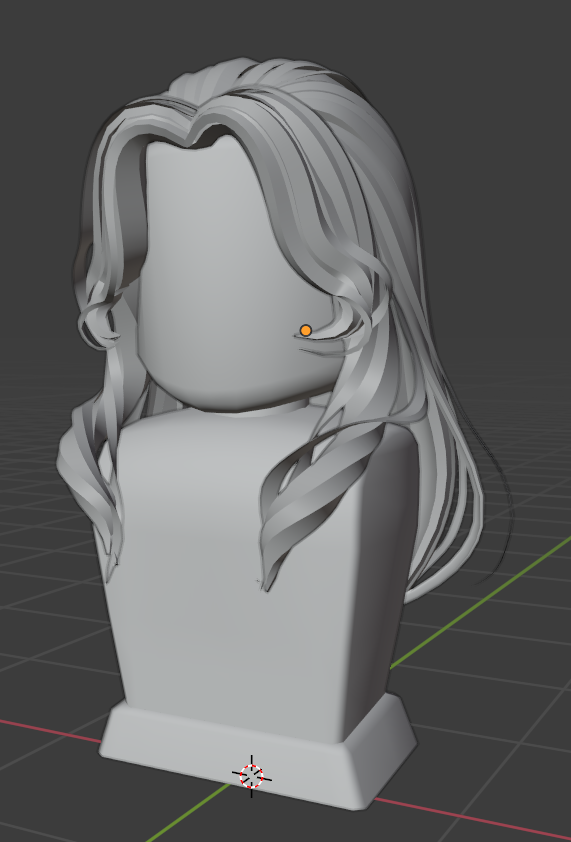Click the red-white 3D cursor crosshair

pyautogui.click(x=251, y=776)
